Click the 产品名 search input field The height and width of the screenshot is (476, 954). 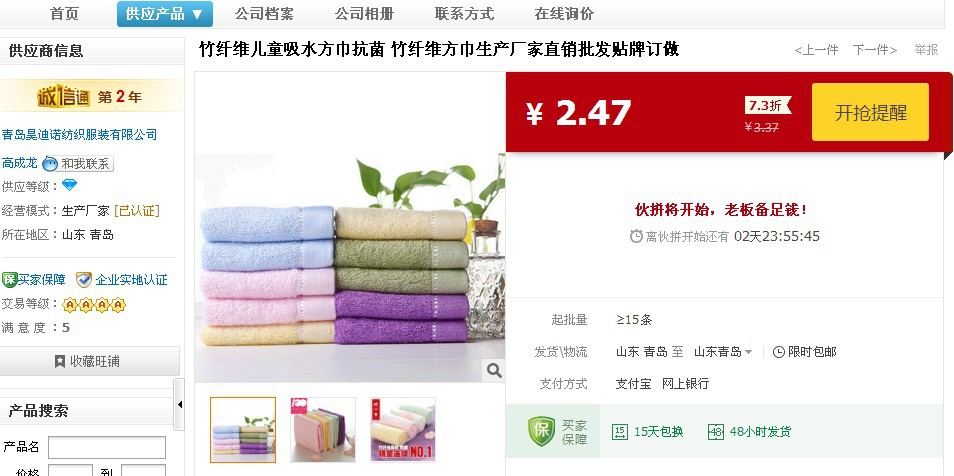point(107,447)
